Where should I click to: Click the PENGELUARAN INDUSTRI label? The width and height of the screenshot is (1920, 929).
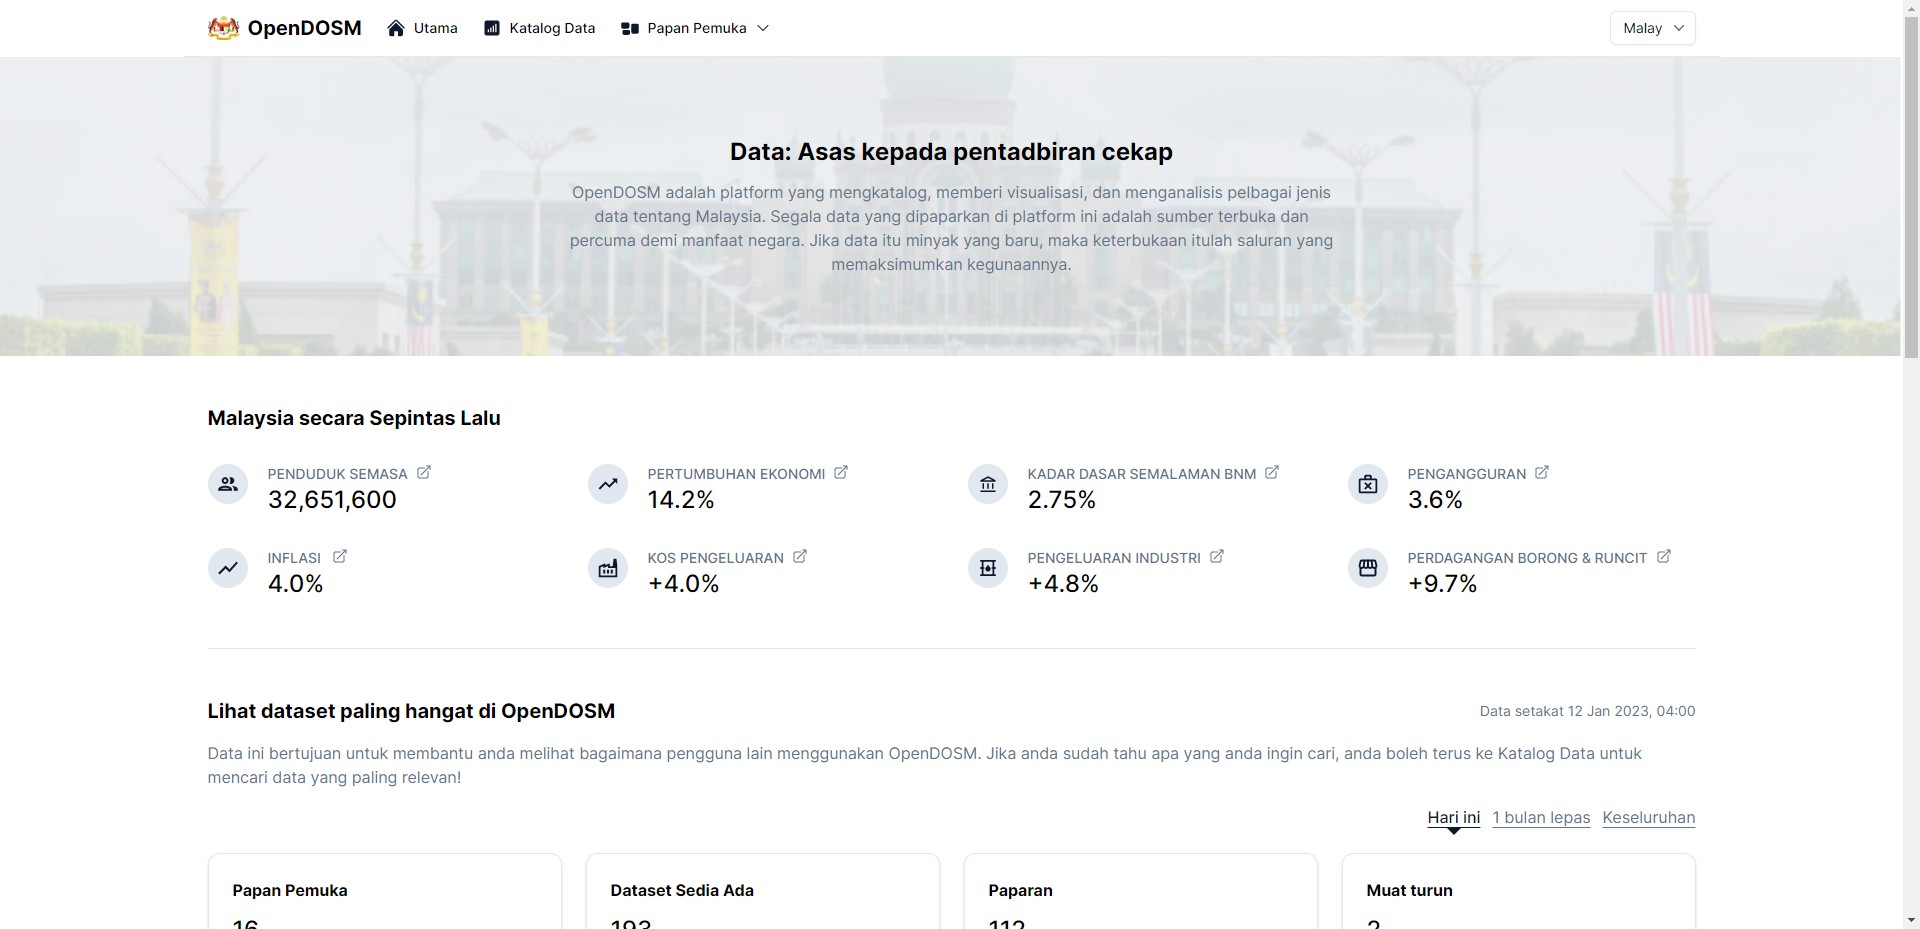pos(1114,558)
